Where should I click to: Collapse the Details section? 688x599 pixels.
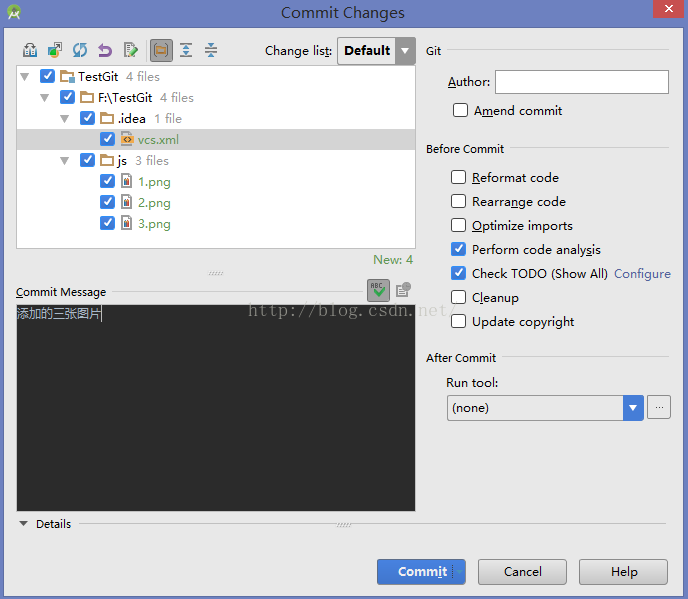coord(24,523)
